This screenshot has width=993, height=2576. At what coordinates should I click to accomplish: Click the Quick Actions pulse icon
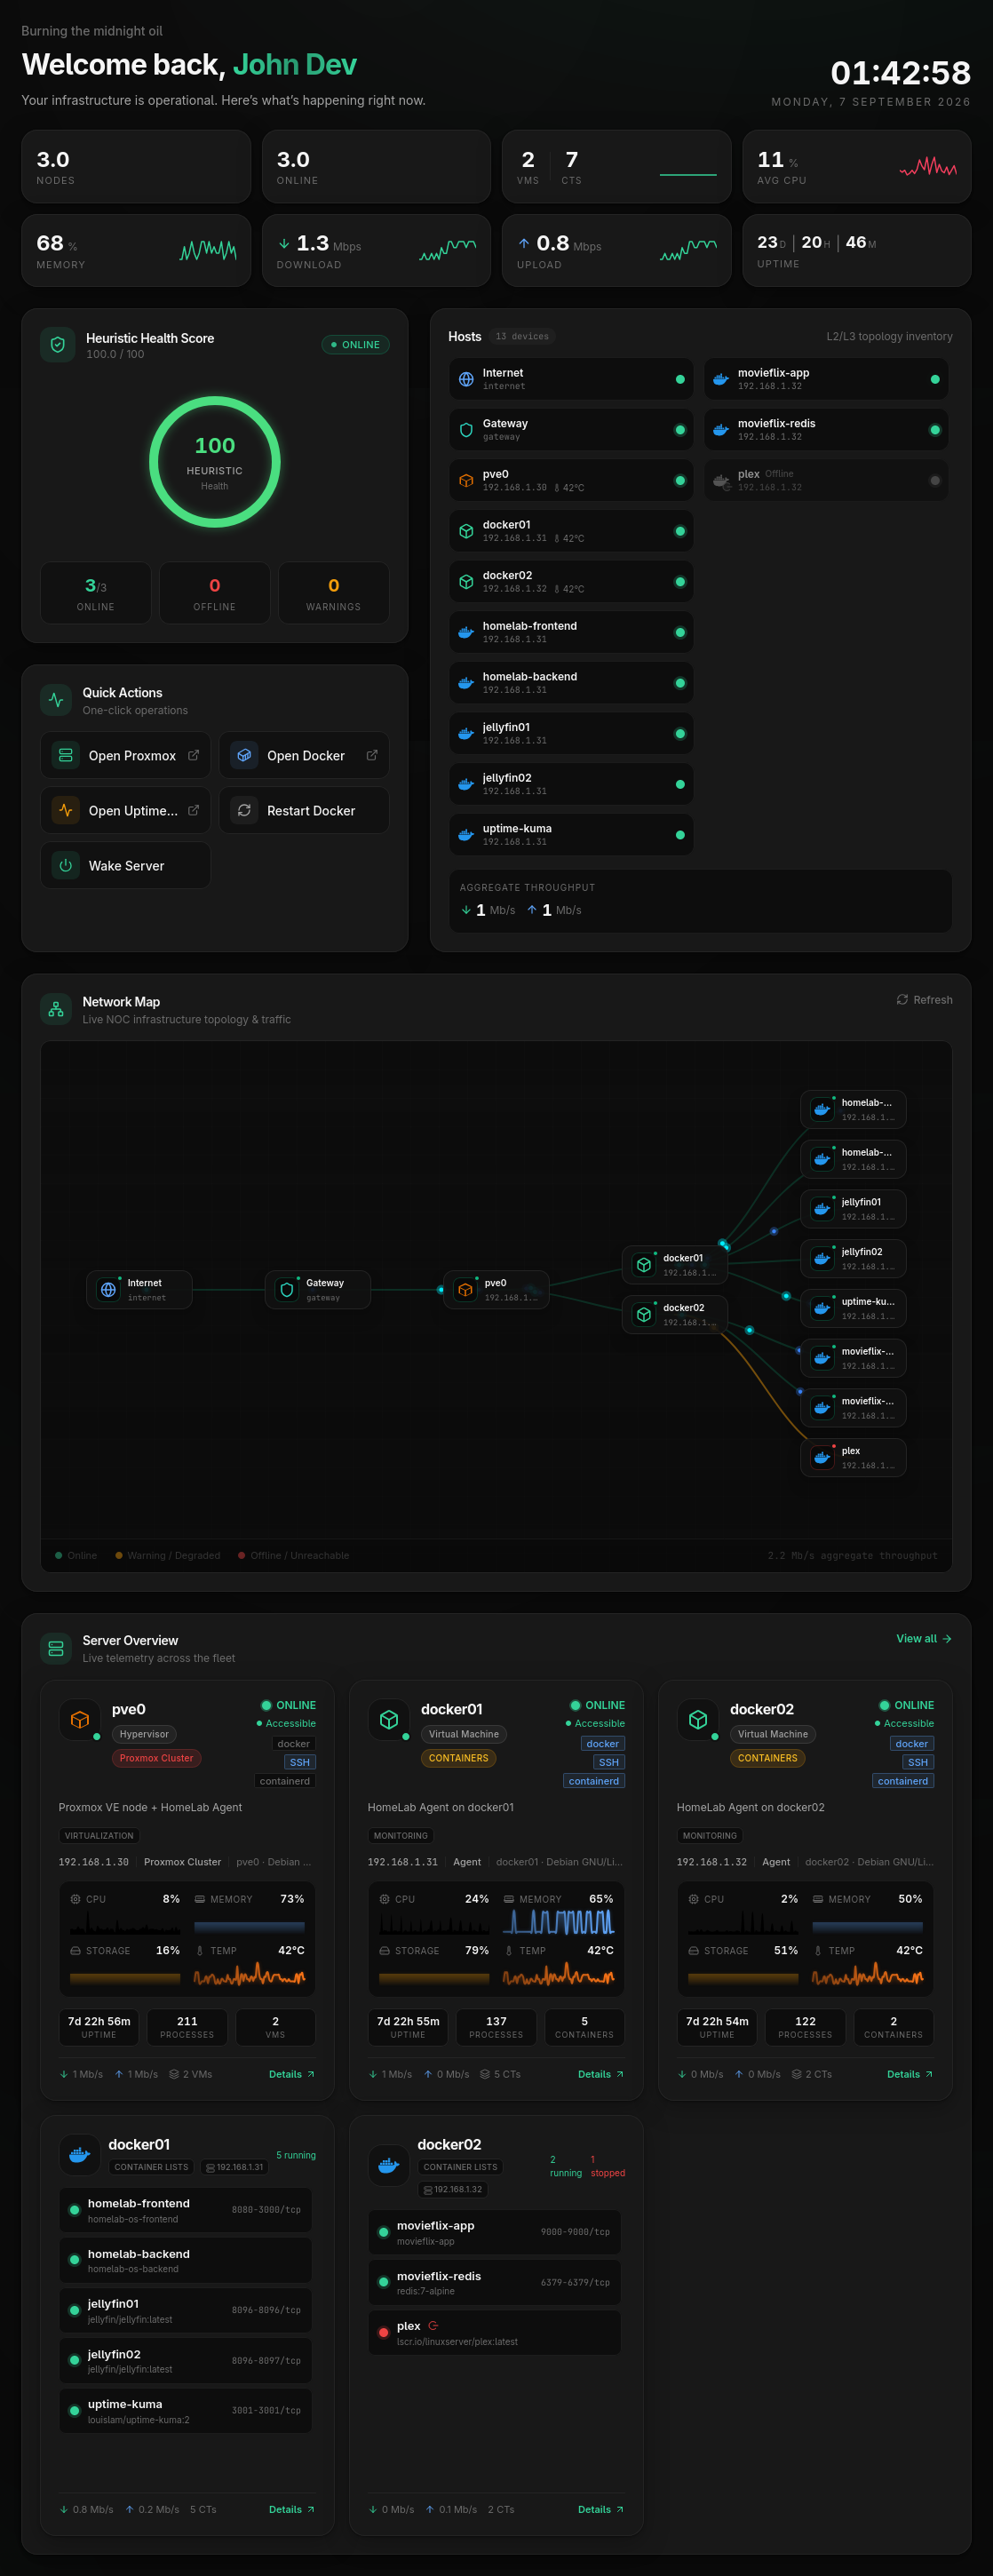tap(56, 700)
